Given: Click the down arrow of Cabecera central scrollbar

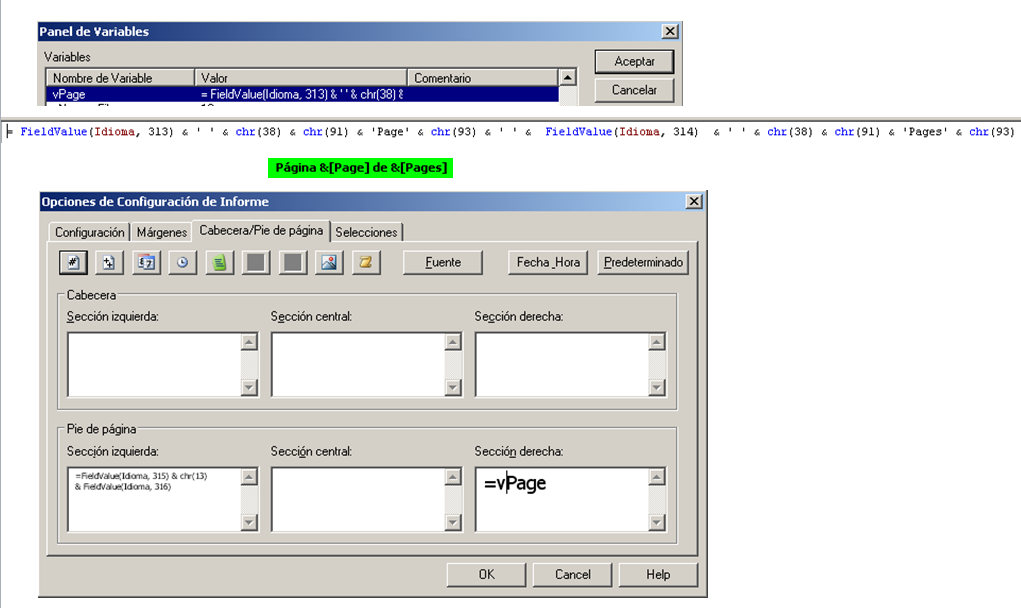Looking at the screenshot, I should 453,387.
